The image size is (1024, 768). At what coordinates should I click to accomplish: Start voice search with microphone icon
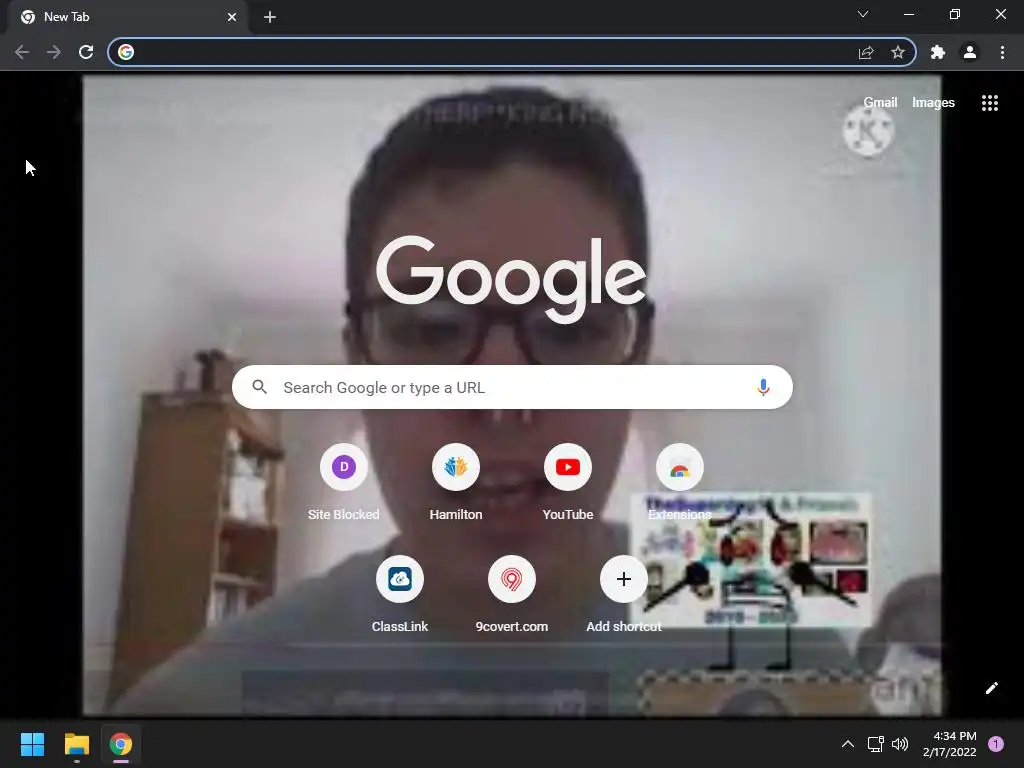coord(763,387)
